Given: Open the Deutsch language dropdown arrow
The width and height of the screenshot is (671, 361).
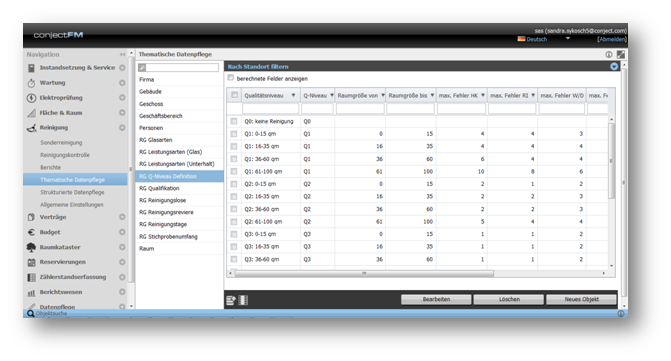Looking at the screenshot, I should click(x=568, y=38).
